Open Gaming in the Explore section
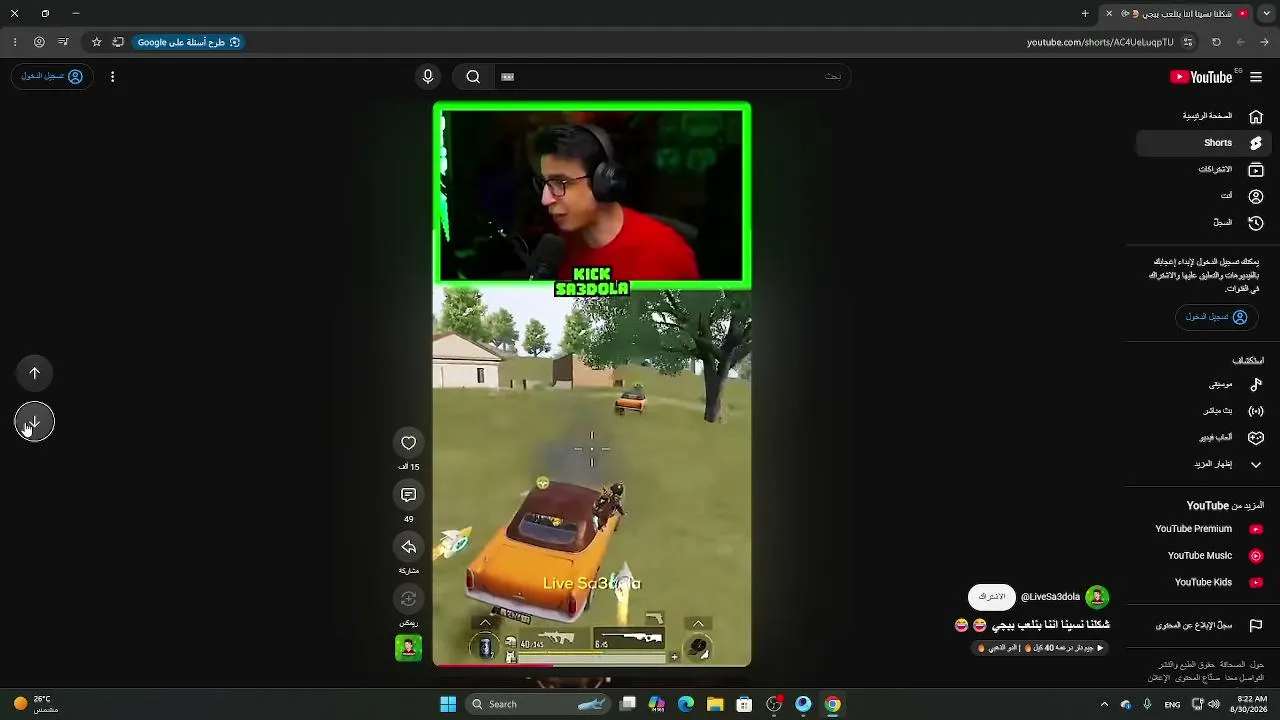 tap(1204, 438)
